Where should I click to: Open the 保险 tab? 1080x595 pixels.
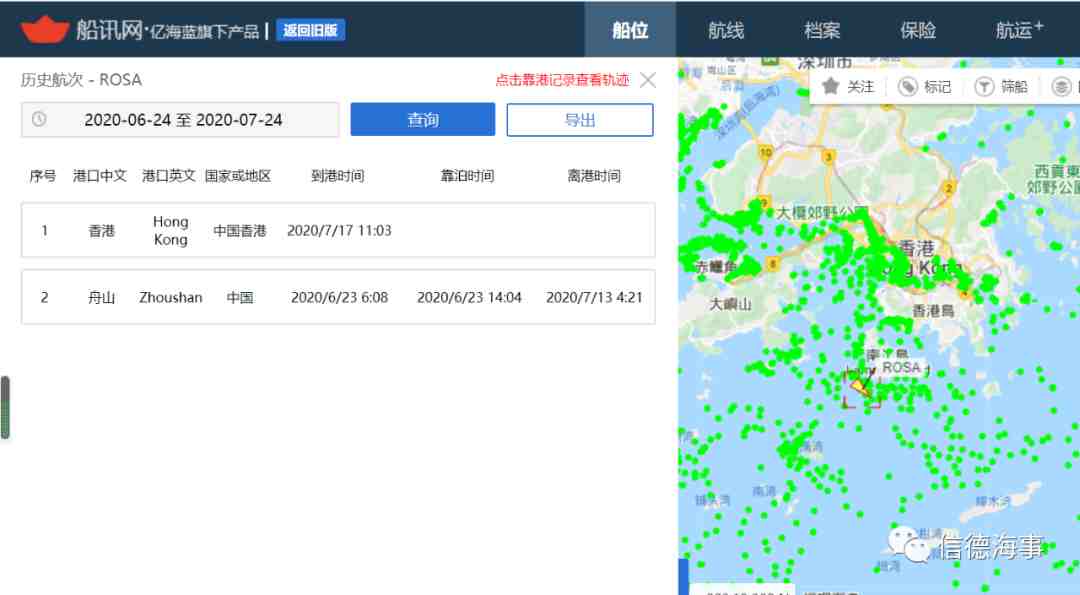(917, 30)
